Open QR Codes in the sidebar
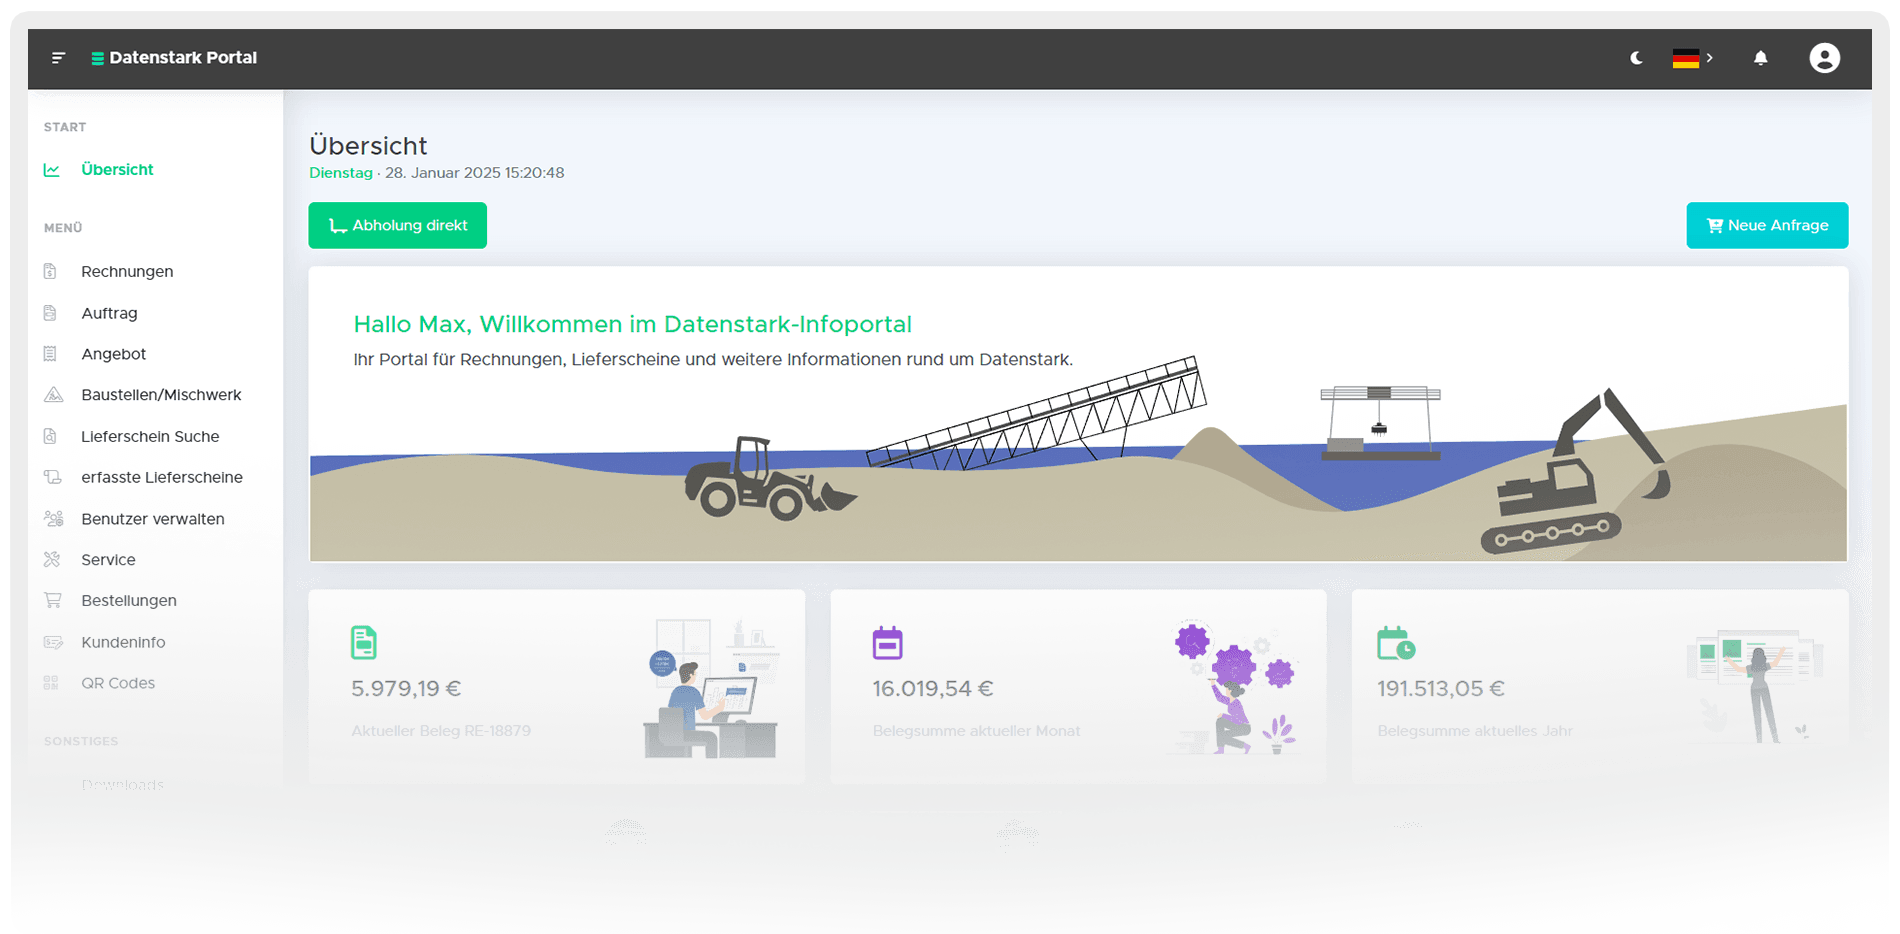Viewport: 1900px width, 934px height. (x=118, y=683)
